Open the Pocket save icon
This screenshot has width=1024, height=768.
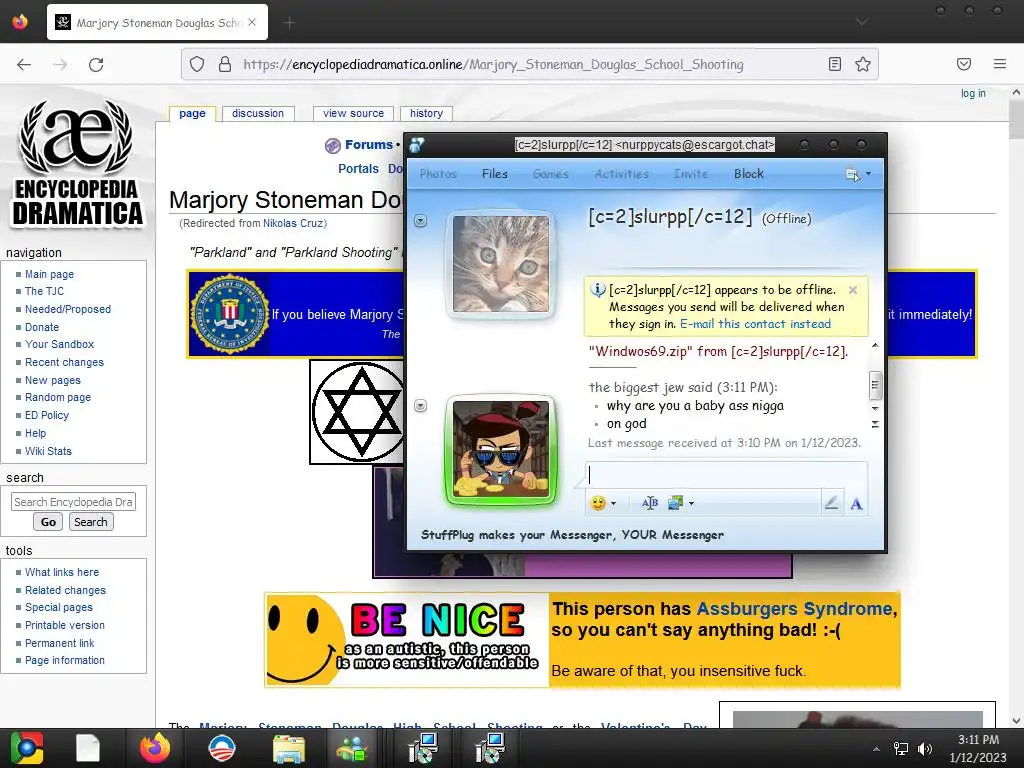964,64
